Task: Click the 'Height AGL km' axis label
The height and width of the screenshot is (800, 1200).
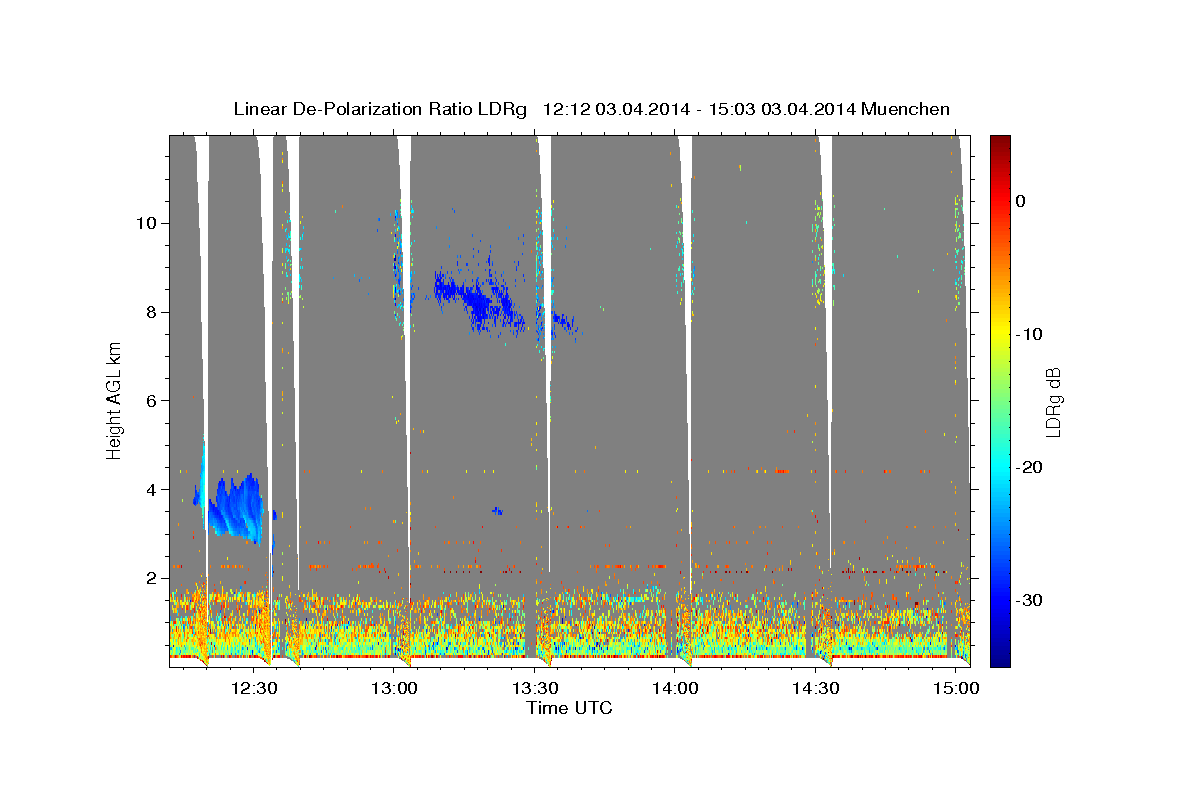Action: (x=115, y=400)
